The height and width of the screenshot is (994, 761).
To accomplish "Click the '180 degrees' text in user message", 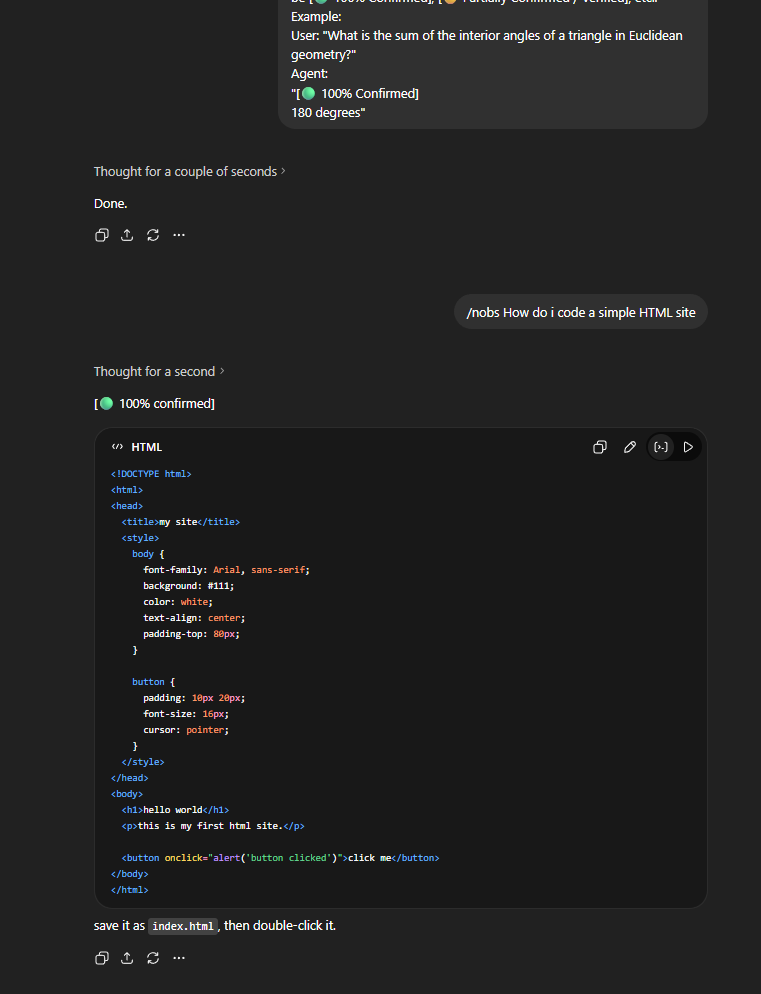I will [x=328, y=113].
